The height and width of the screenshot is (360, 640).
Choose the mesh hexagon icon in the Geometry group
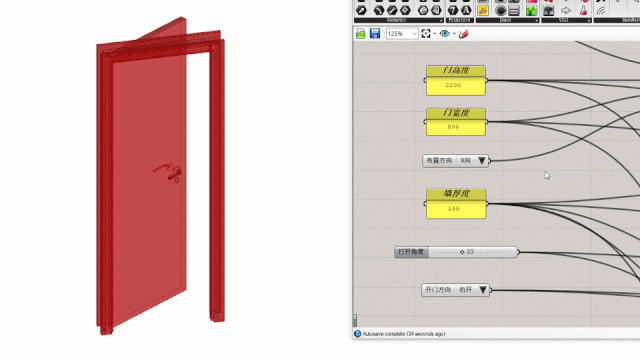pyautogui.click(x=436, y=10)
